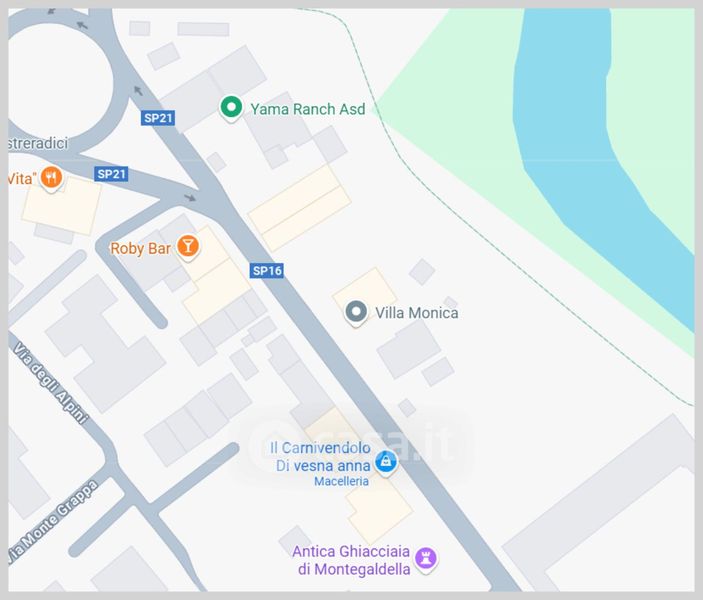The image size is (703, 600).
Task: Select Il Carnivendolo Di vesna anna label
Action: 321,457
